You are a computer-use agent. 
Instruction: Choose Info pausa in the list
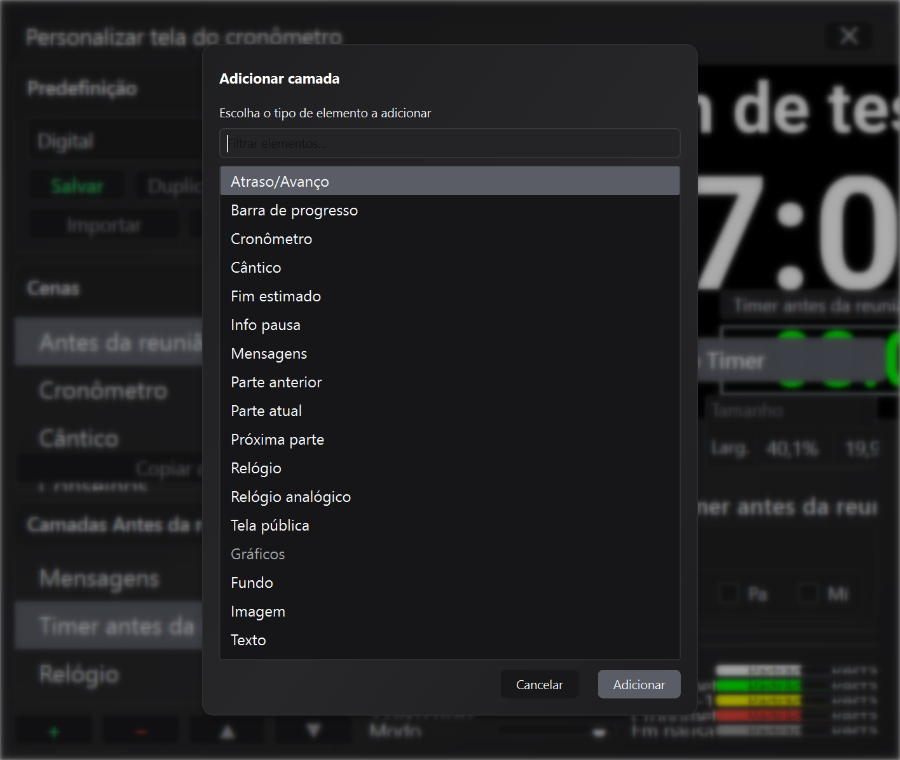point(449,325)
